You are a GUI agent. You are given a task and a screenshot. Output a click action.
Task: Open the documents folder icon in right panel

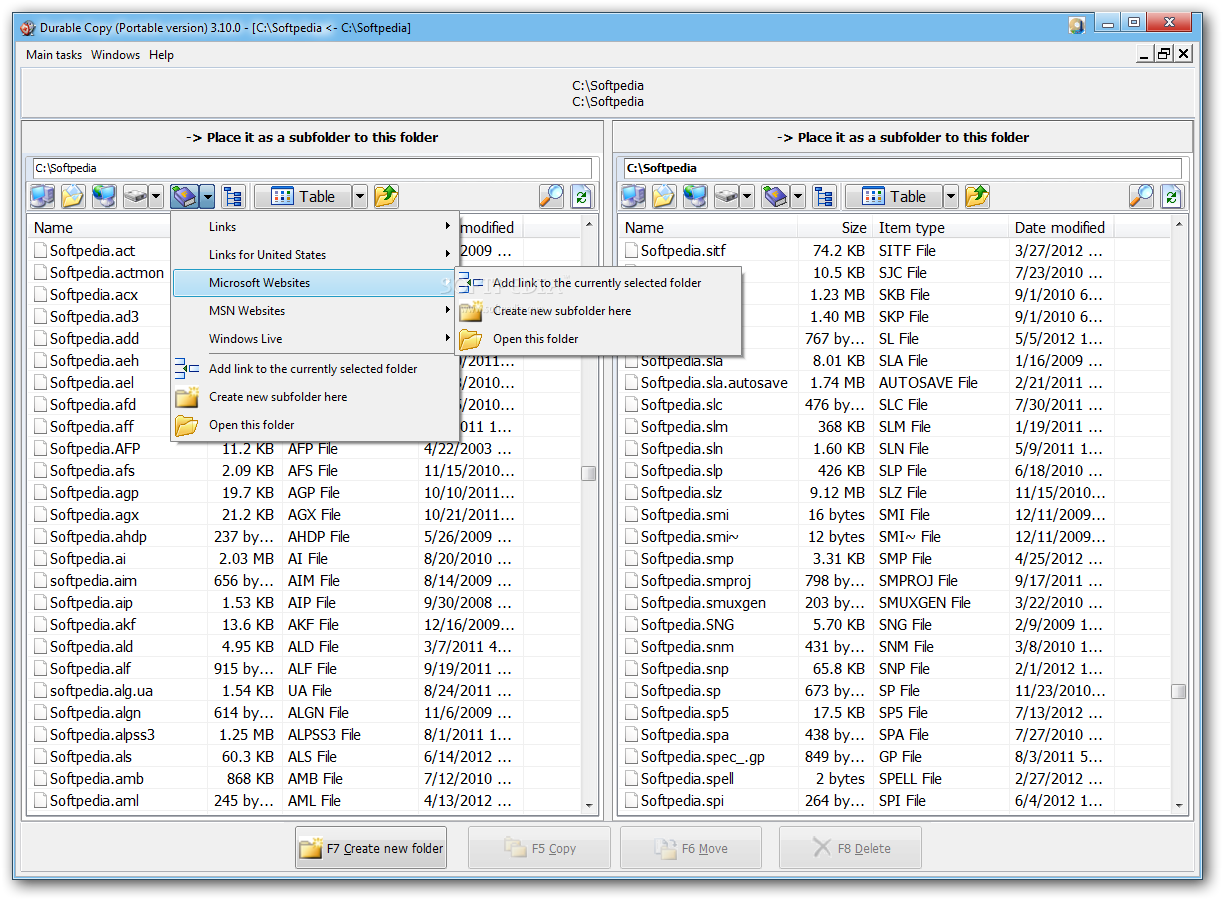pos(665,196)
